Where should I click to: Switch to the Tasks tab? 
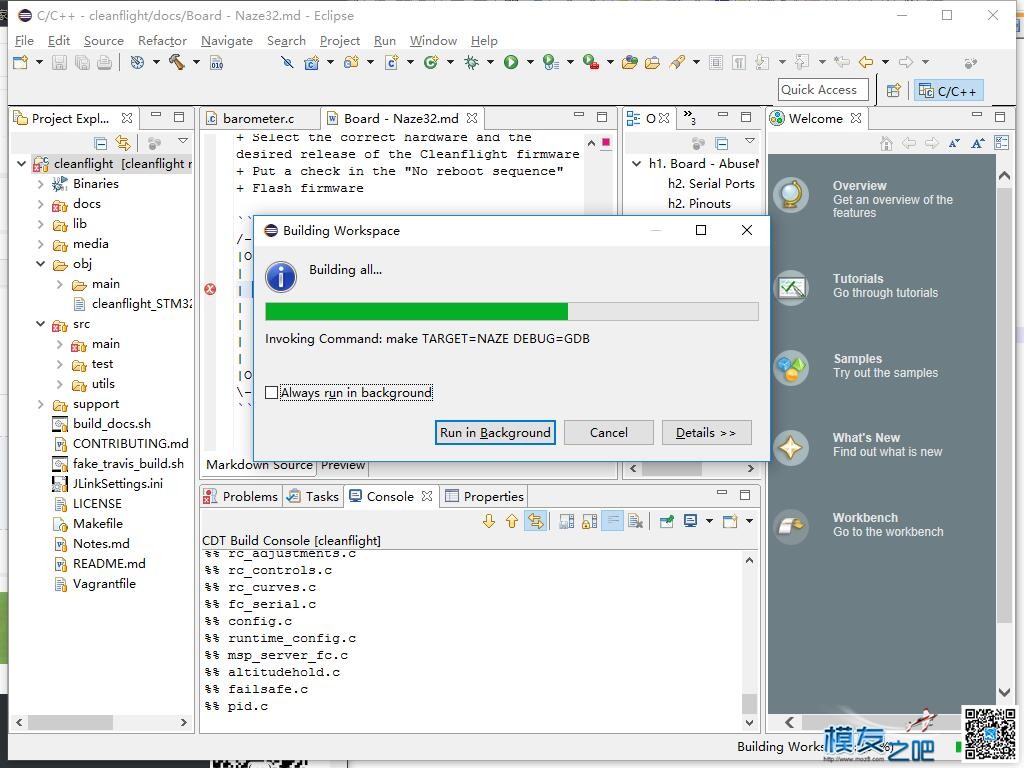coord(313,496)
